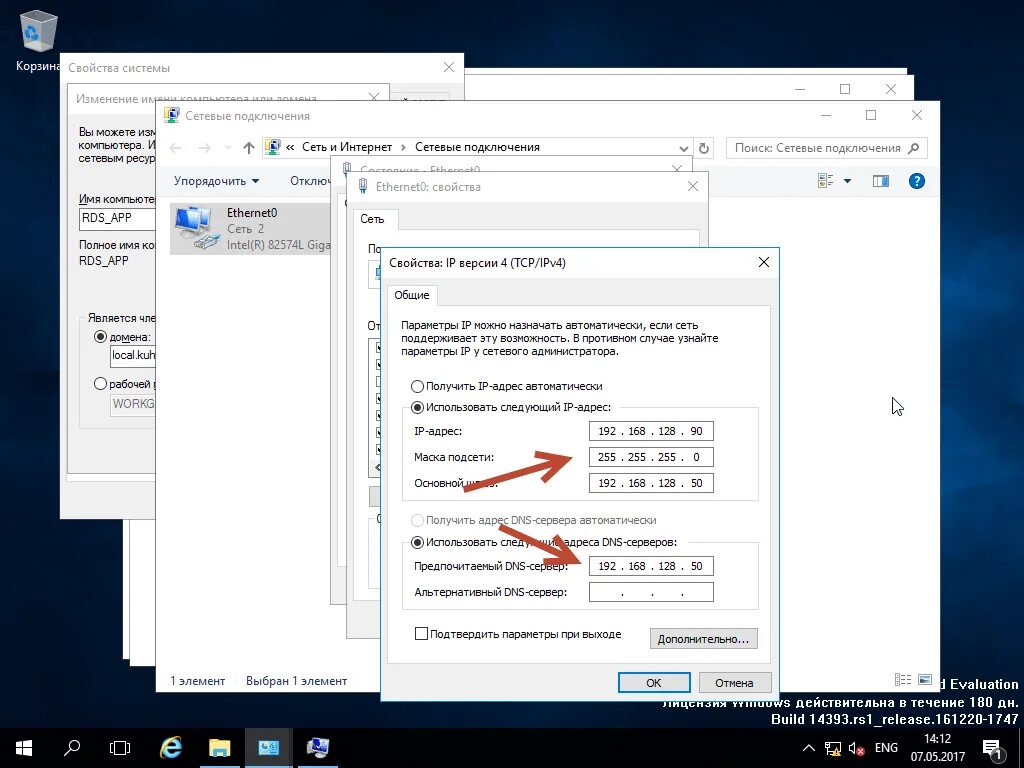
Task: Refresh the Network Connections address bar
Action: click(703, 148)
